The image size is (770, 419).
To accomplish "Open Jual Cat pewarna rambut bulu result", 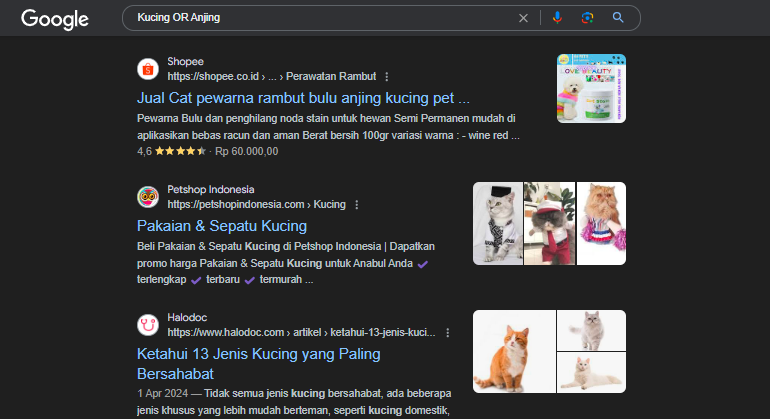I will click(x=303, y=98).
